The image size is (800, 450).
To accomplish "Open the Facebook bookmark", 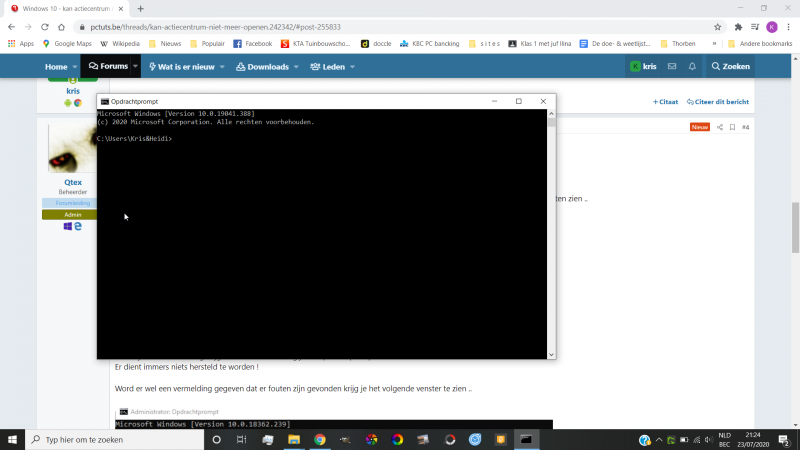I will pos(252,44).
